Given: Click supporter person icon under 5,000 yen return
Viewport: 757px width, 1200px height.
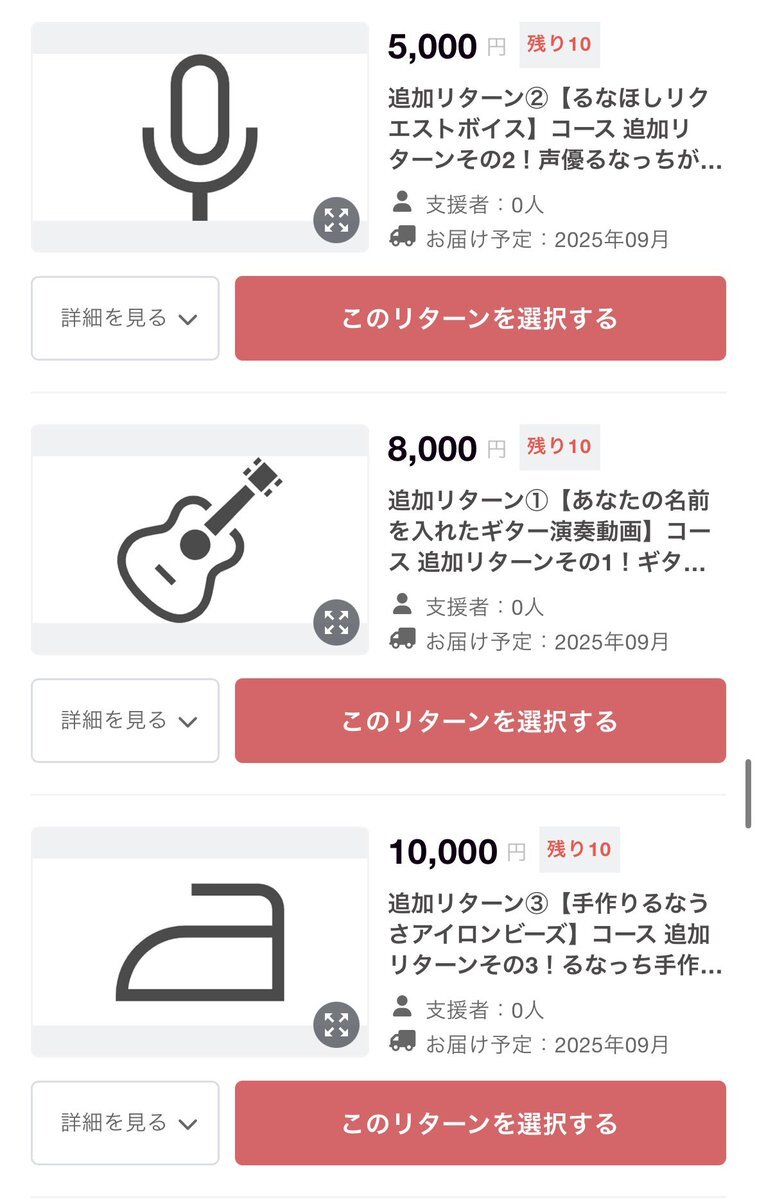Looking at the screenshot, I should click(x=402, y=203).
